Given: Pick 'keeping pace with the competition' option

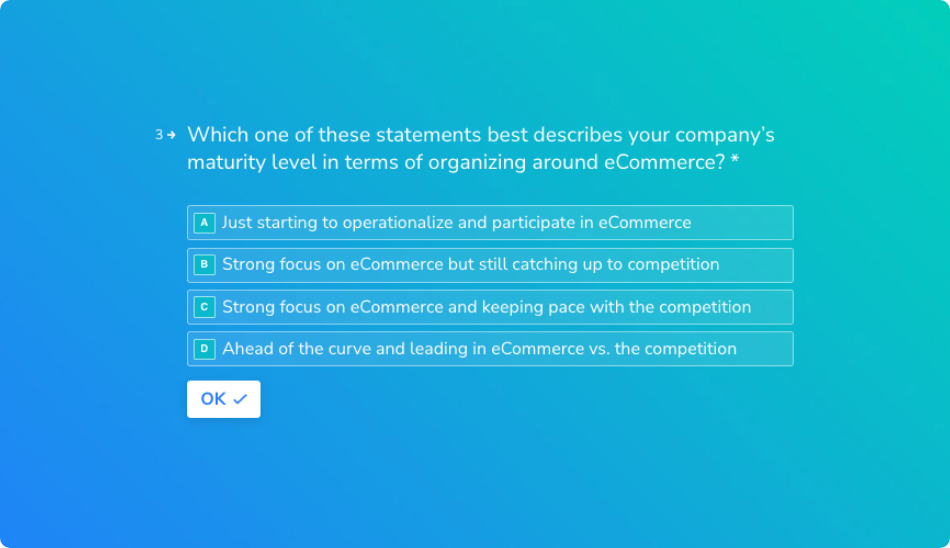Looking at the screenshot, I should [490, 307].
